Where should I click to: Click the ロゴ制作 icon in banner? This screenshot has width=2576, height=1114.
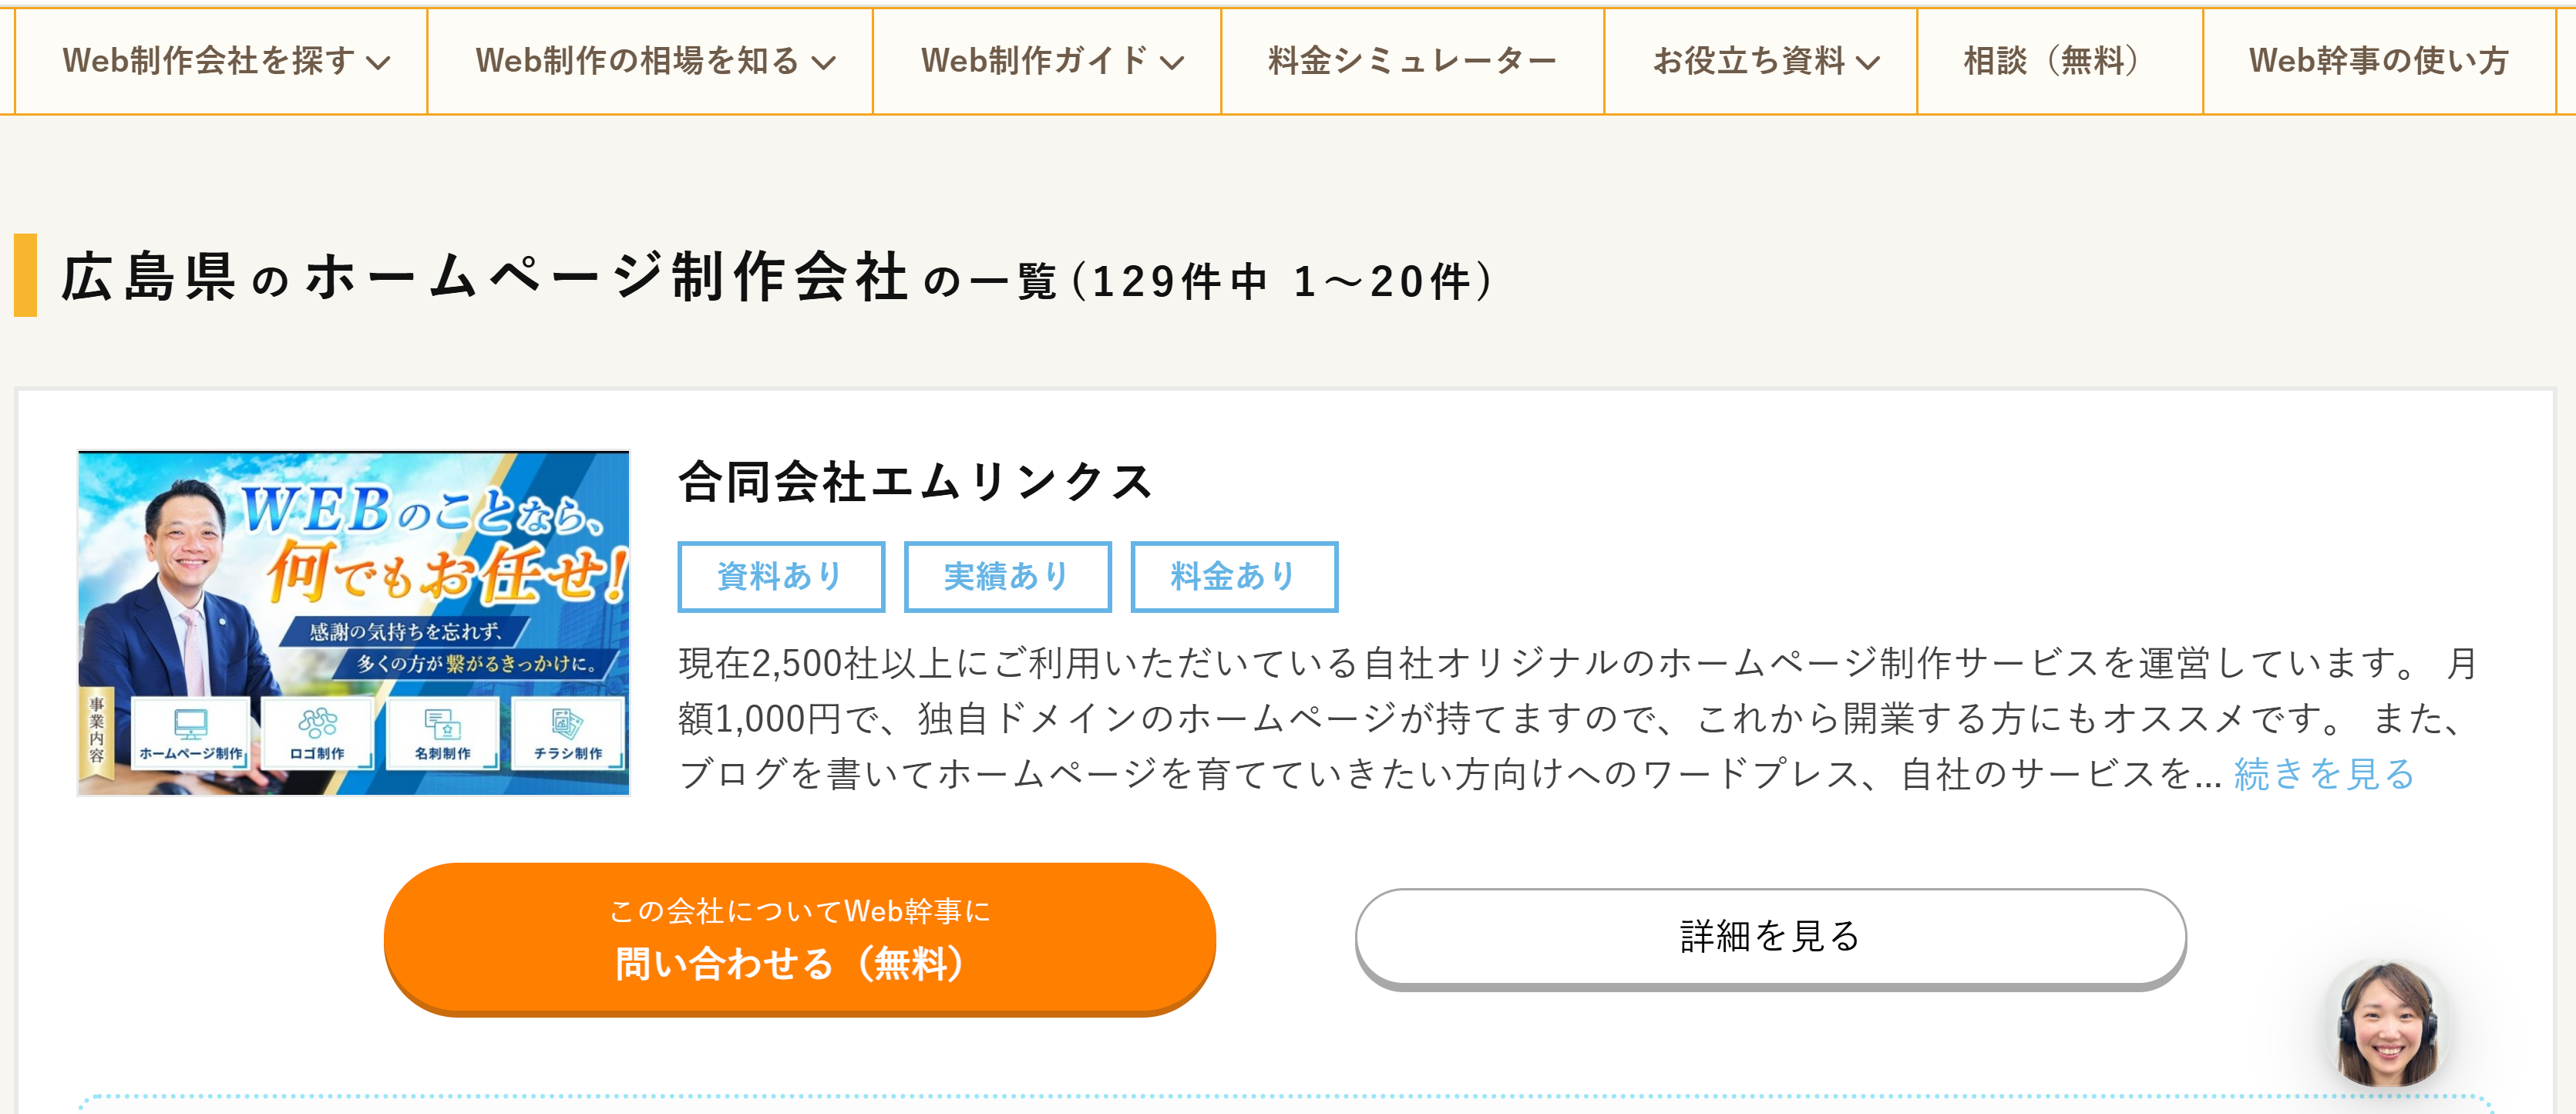(x=317, y=722)
